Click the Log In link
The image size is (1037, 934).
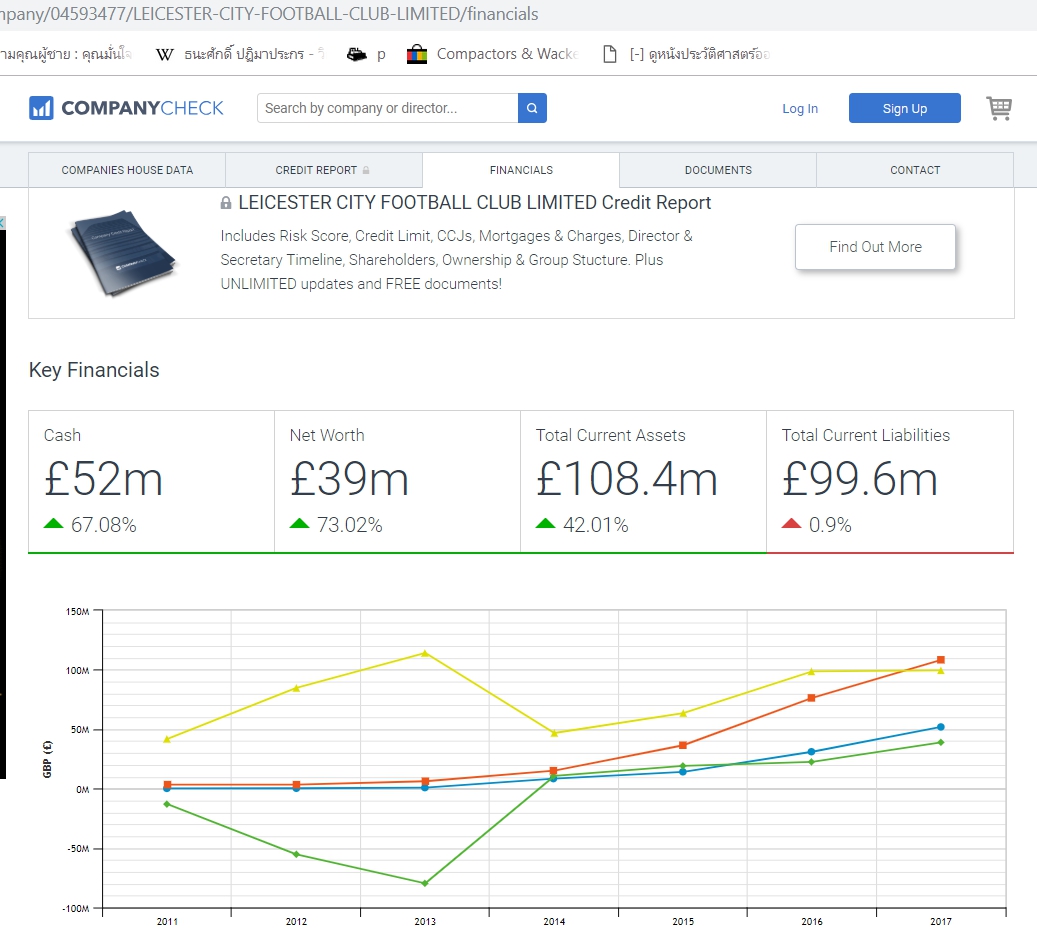[x=800, y=108]
